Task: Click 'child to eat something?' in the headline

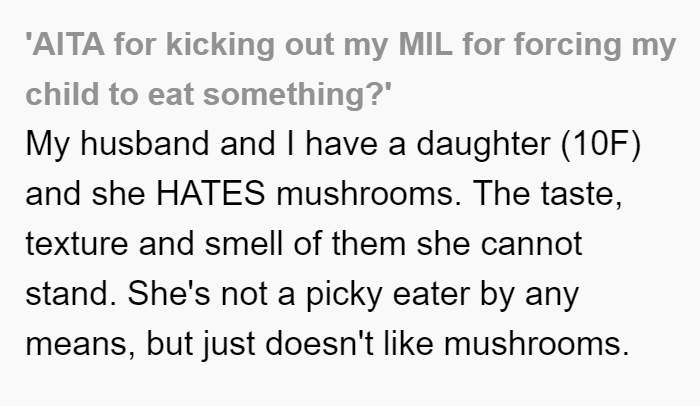Action: pos(208,94)
